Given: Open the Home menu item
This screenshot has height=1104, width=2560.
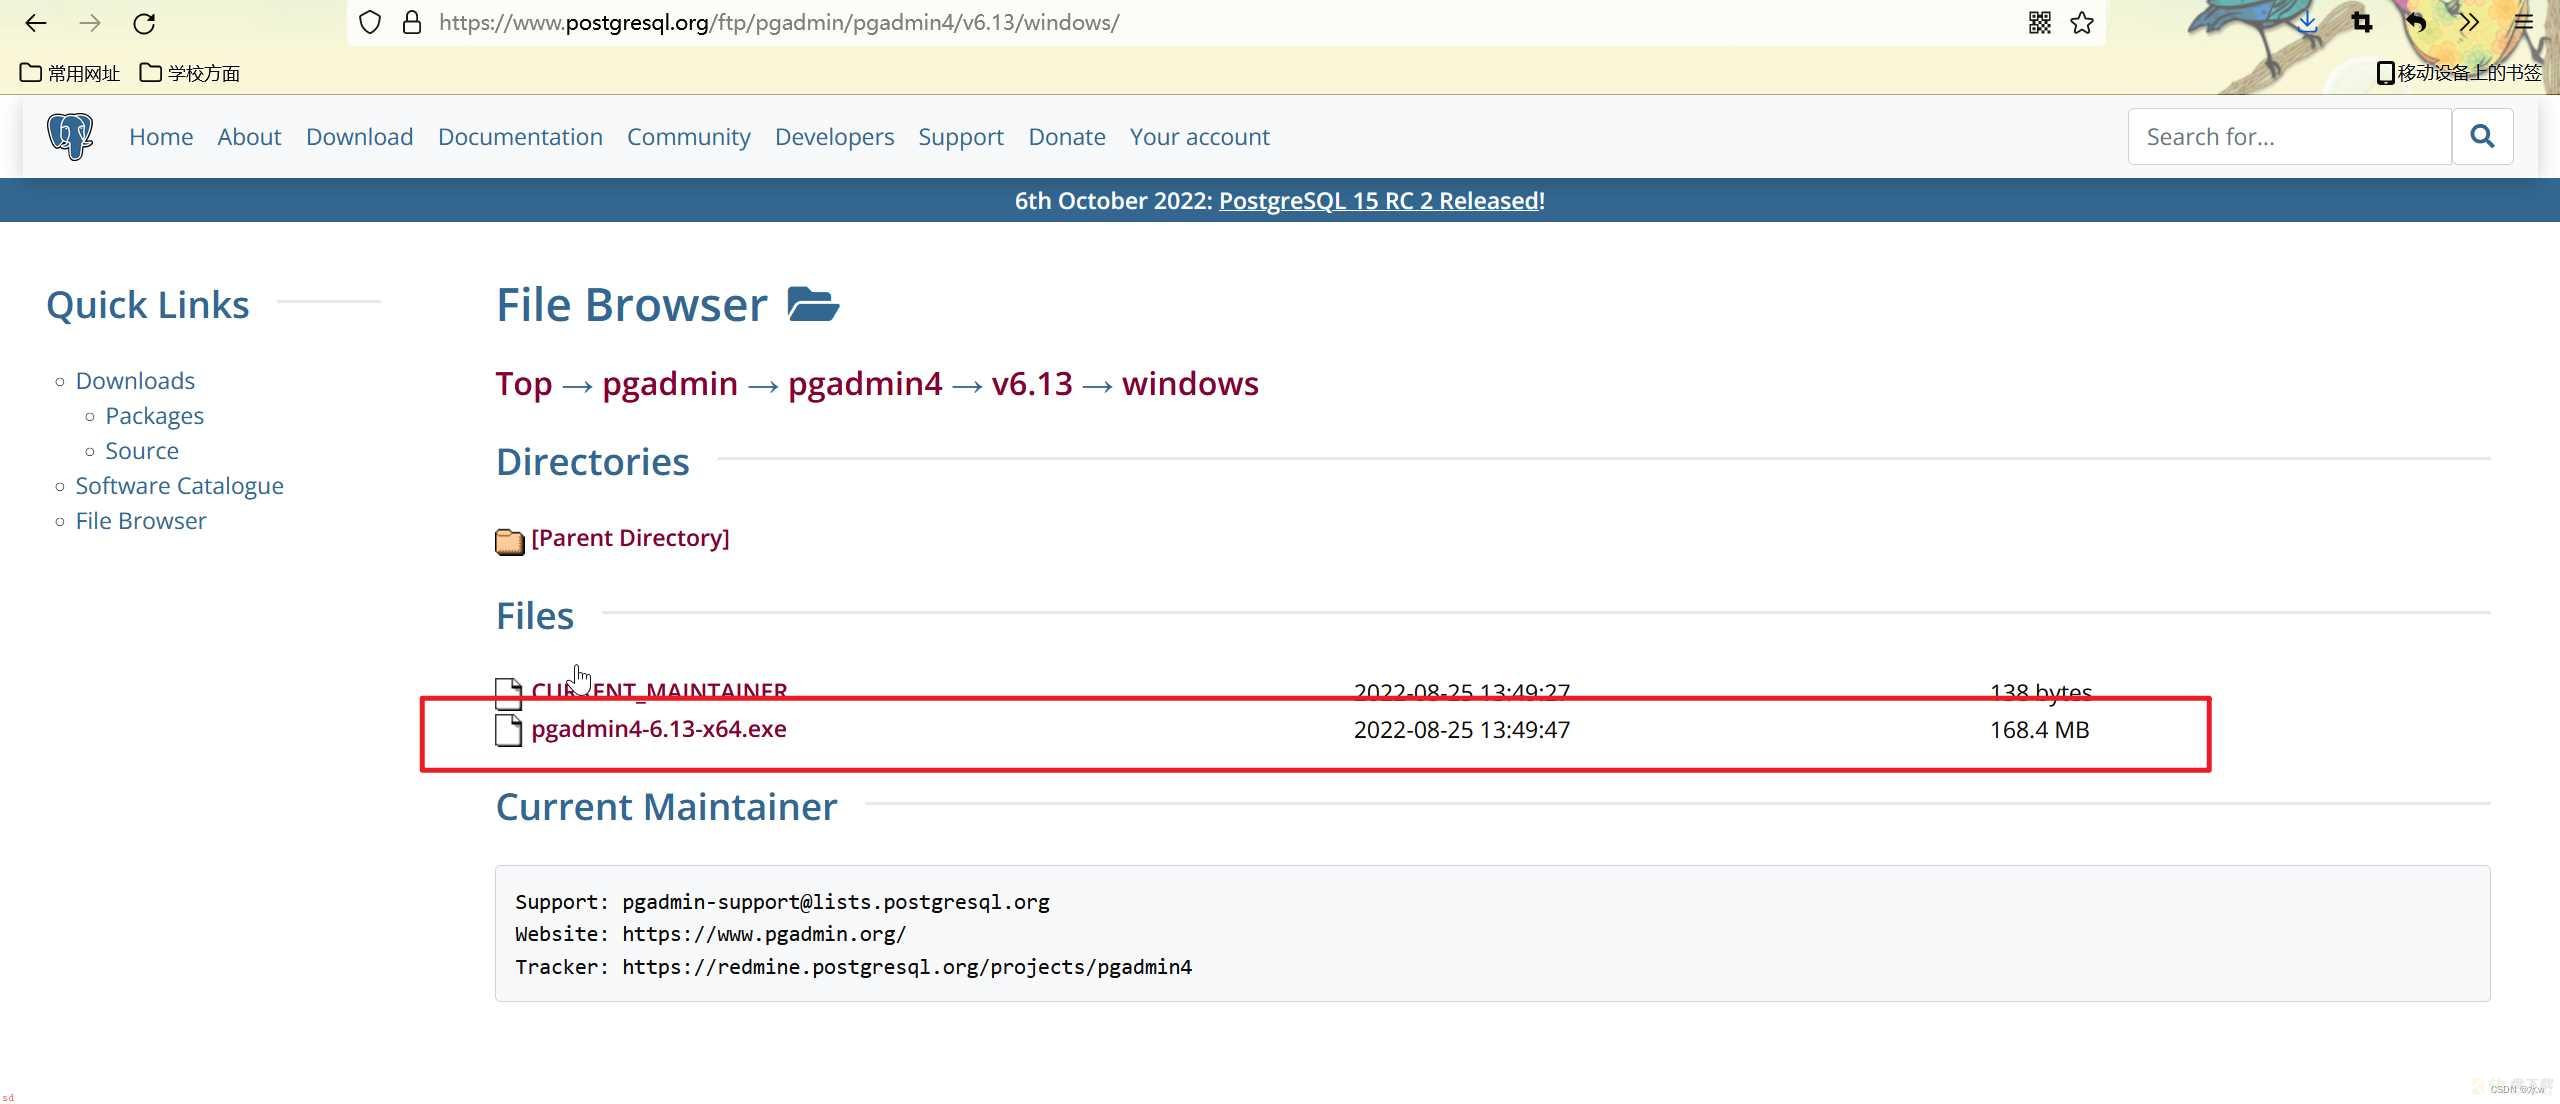Looking at the screenshot, I should (161, 137).
